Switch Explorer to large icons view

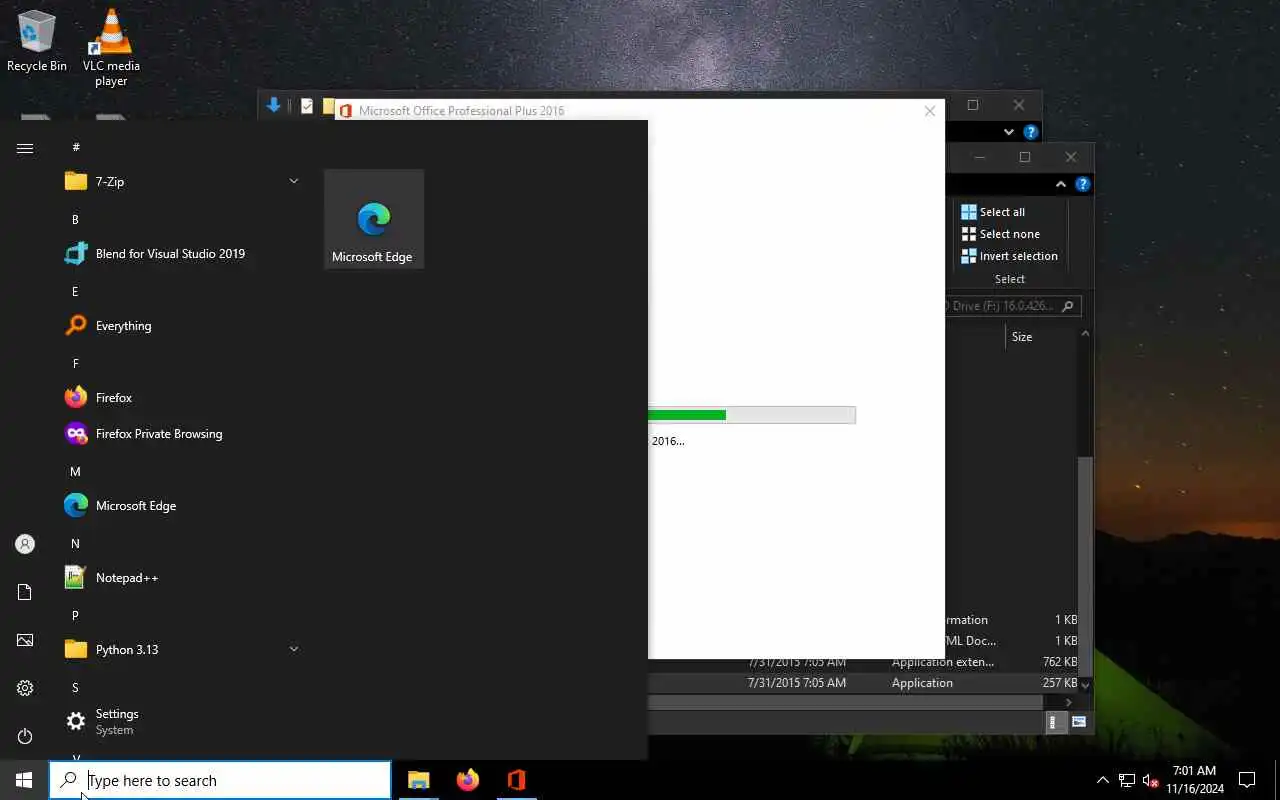click(x=1079, y=721)
